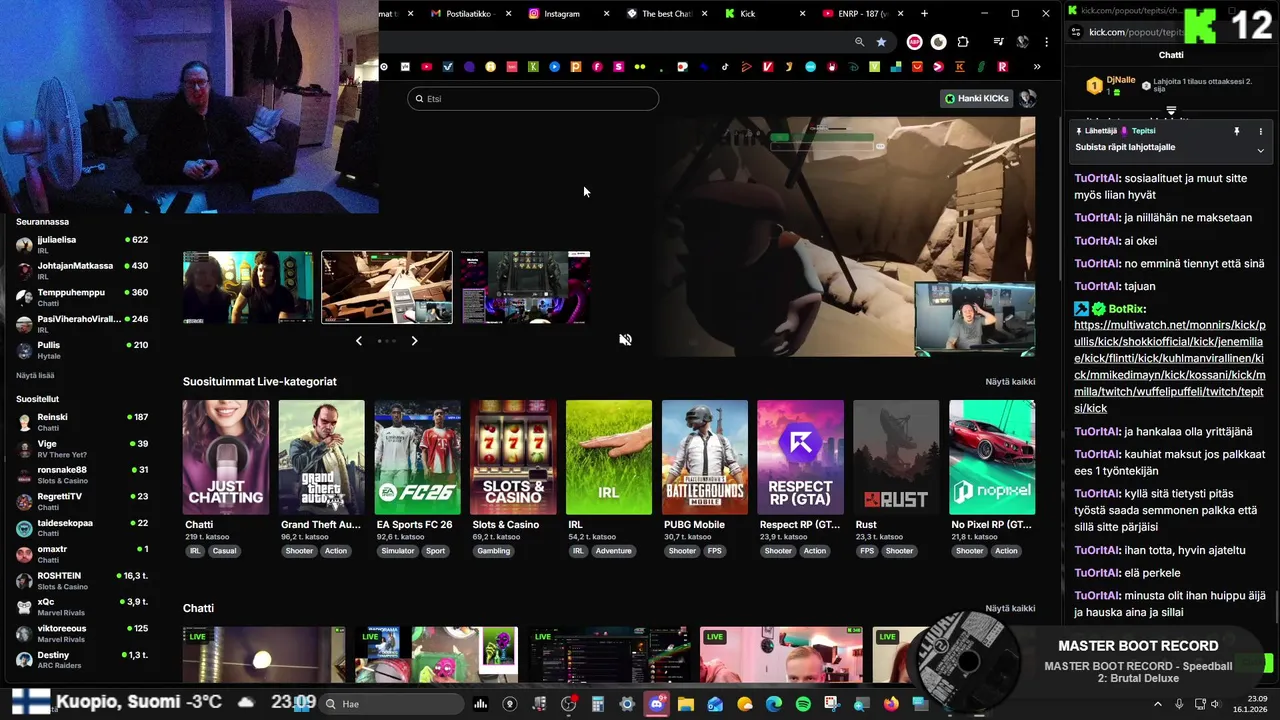The image size is (1280, 720).
Task: Open the browser zoom magnifier icon
Action: [859, 42]
